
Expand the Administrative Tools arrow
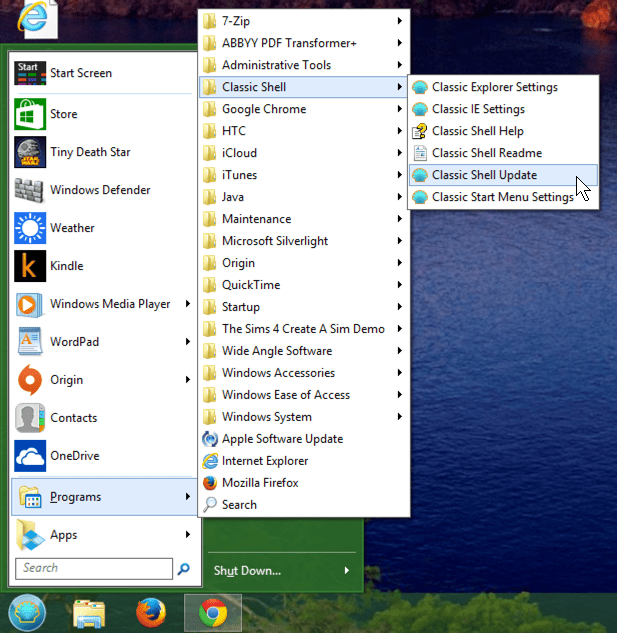tap(399, 65)
